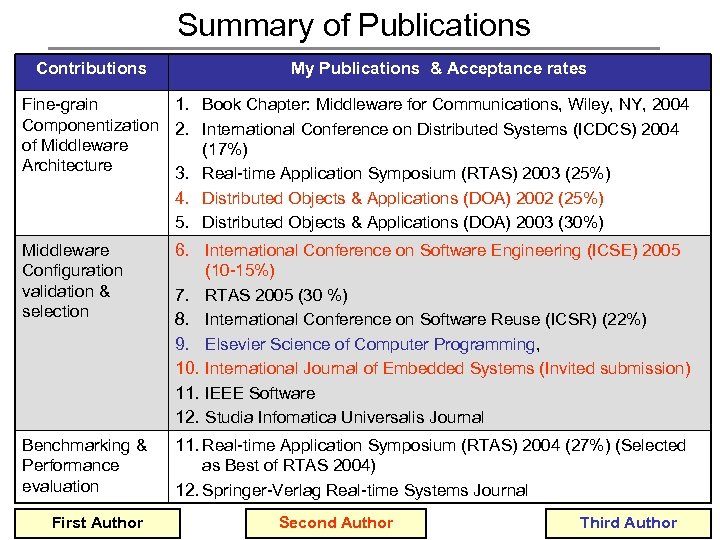Click the red DOA 2002 (25%) entry

pyautogui.click(x=389, y=198)
